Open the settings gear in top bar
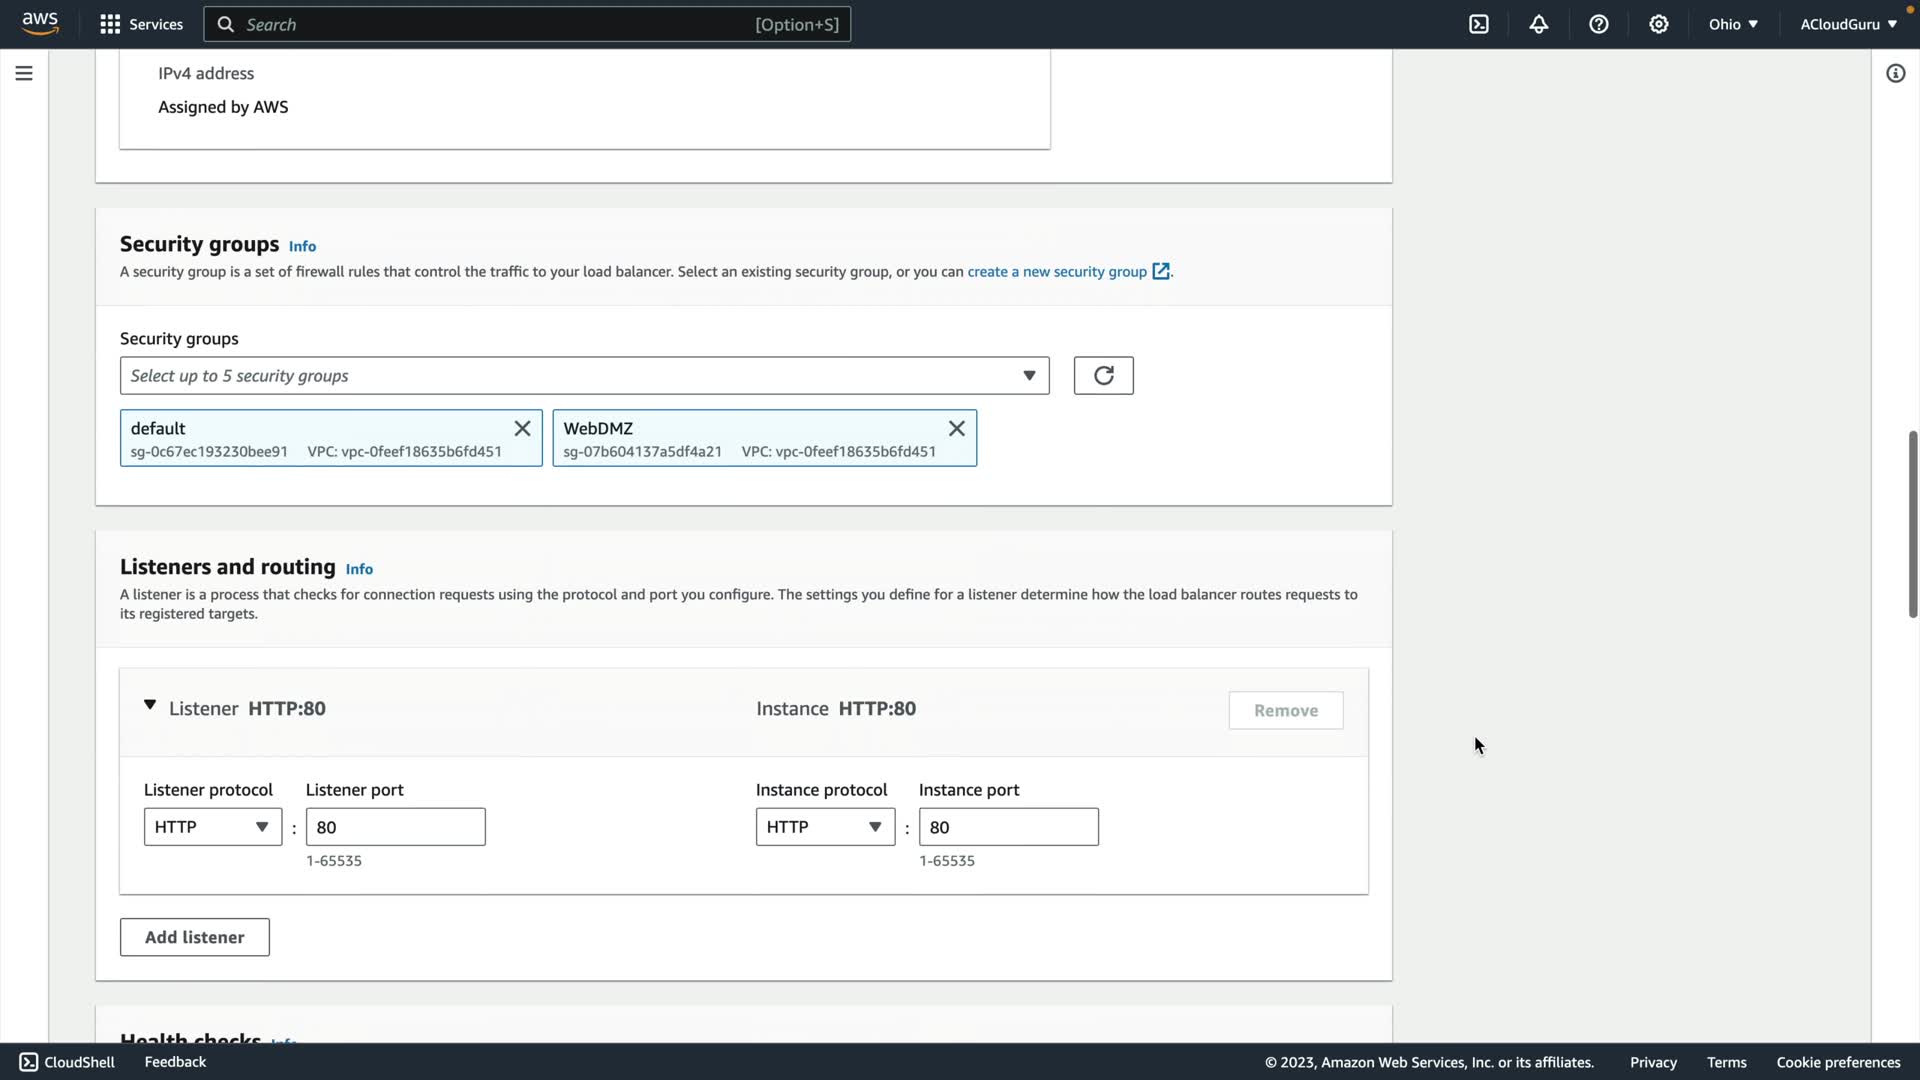 click(1659, 24)
